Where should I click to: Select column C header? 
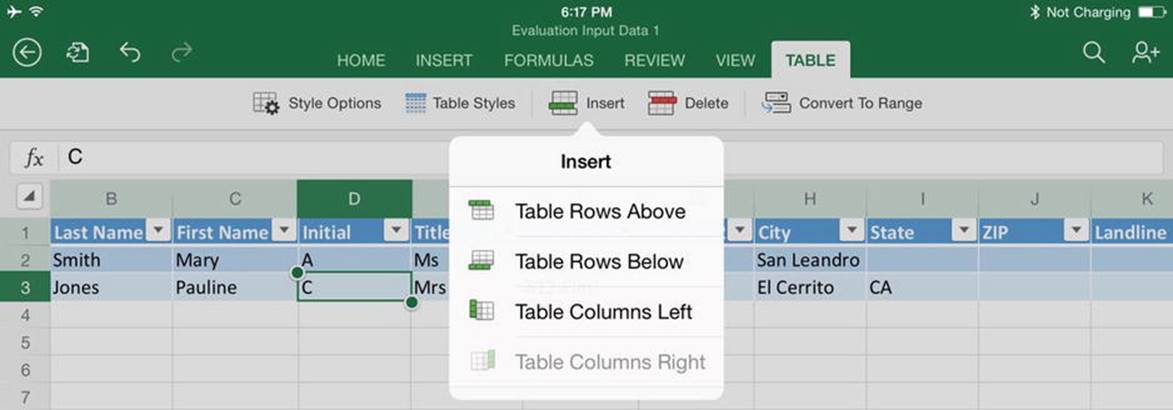(x=235, y=198)
